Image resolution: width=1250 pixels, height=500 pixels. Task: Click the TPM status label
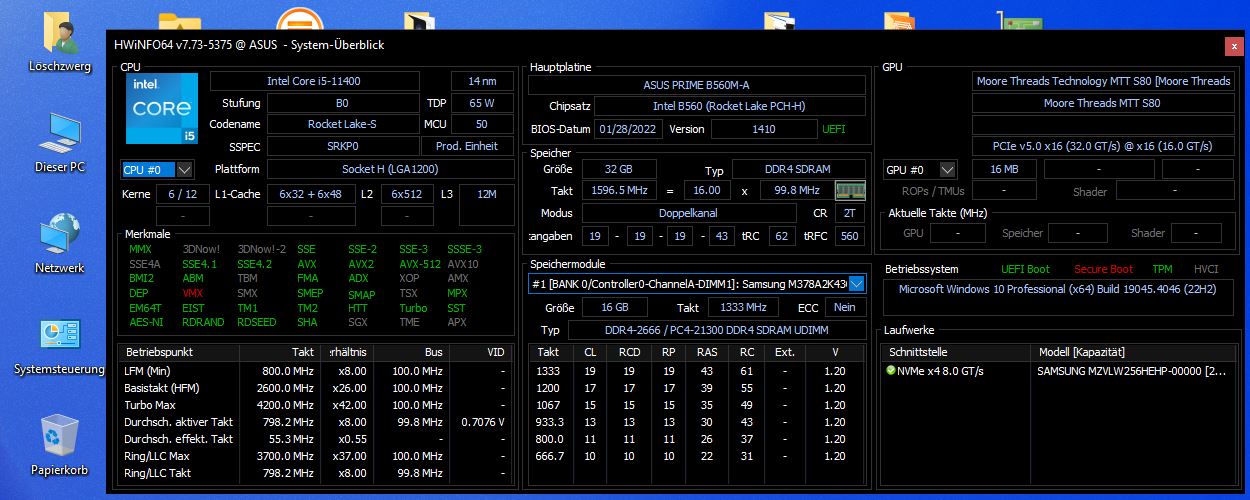tap(1162, 269)
